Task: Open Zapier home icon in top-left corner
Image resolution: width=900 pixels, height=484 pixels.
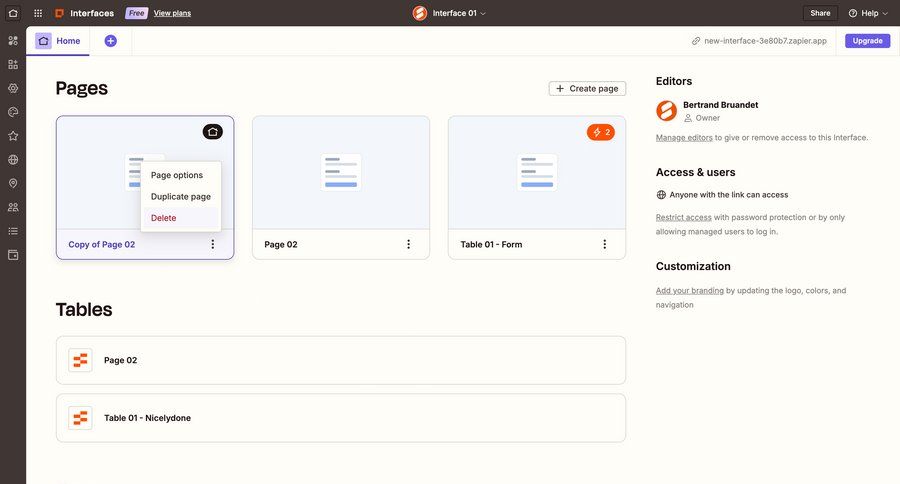Action: [x=13, y=13]
